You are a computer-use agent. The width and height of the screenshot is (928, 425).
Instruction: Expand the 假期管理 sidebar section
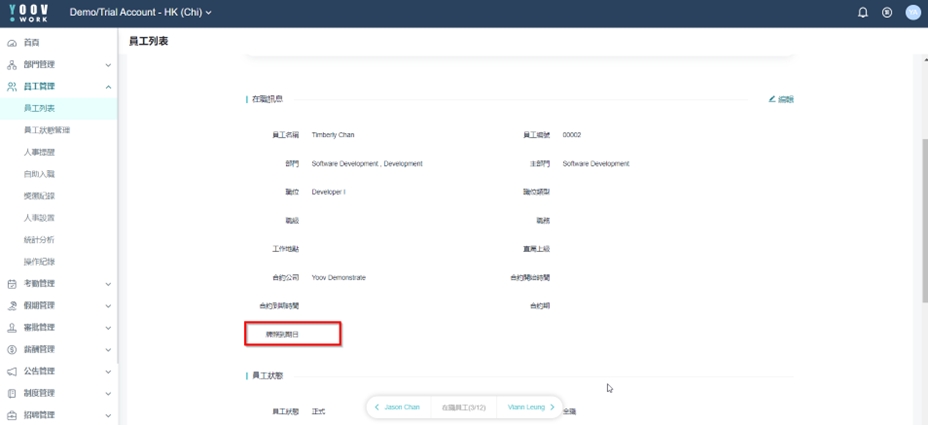[108, 306]
